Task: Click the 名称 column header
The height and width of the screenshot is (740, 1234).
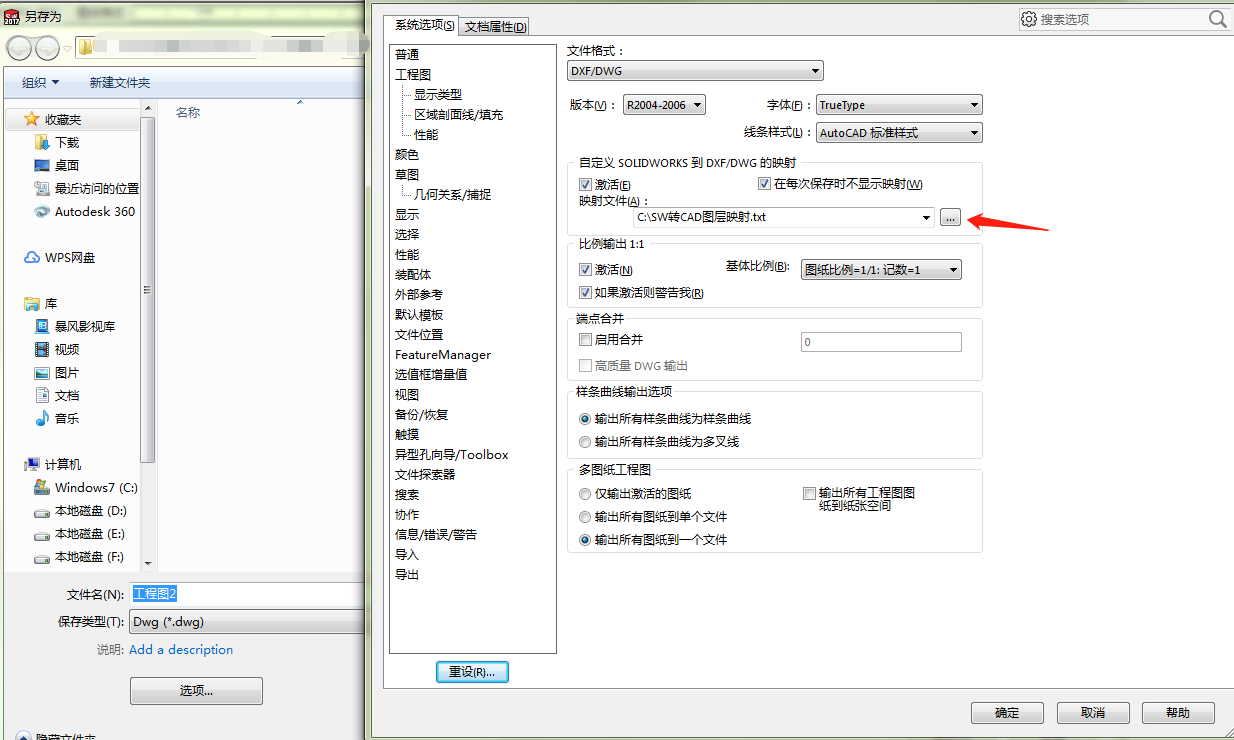Action: pos(188,113)
